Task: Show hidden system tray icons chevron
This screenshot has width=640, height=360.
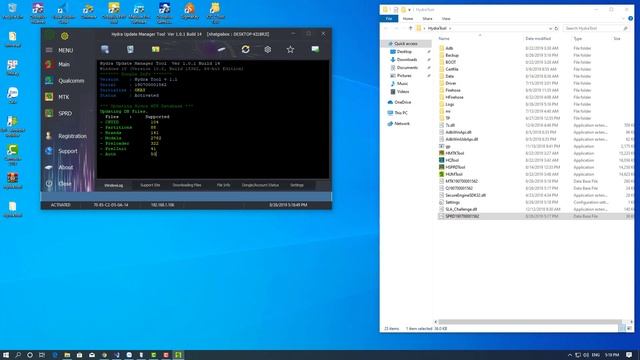Action: pos(569,355)
